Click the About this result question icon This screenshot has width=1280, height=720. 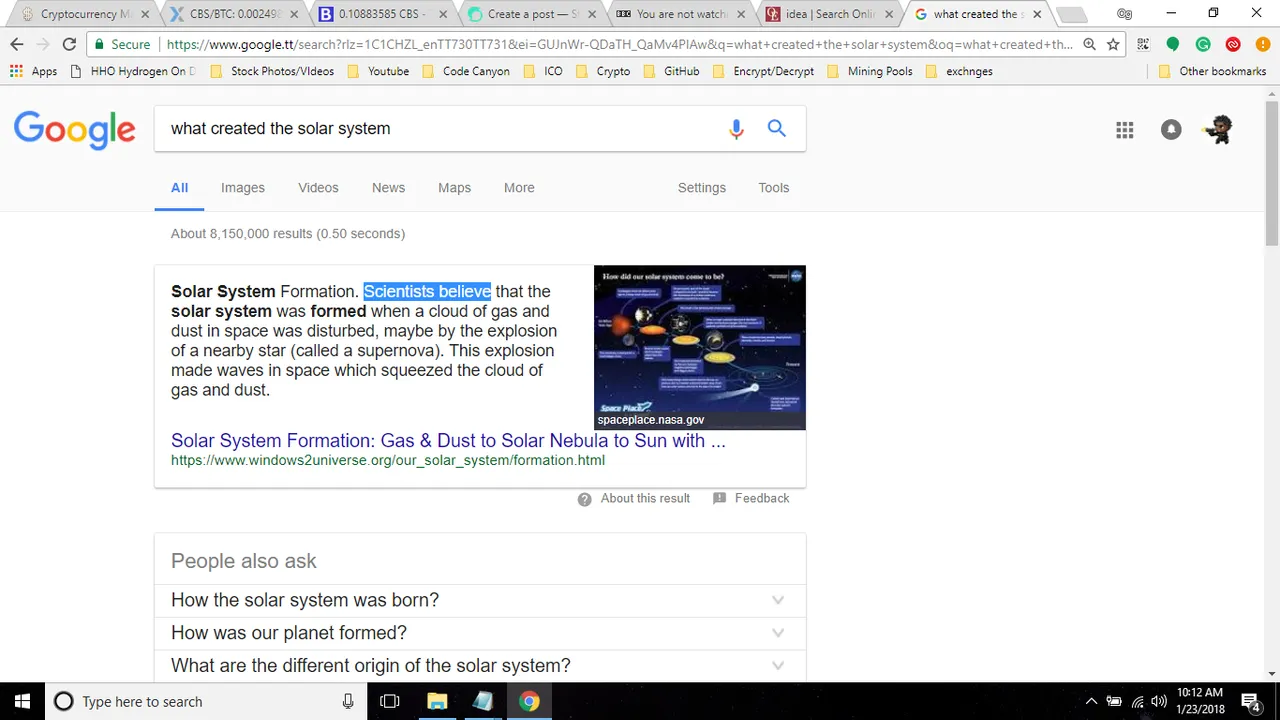pyautogui.click(x=584, y=499)
